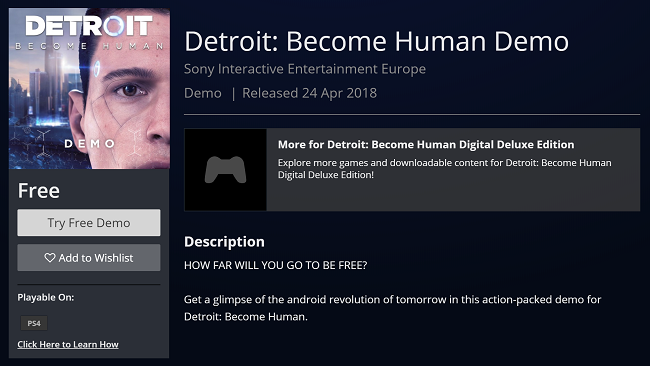
Task: Select the Sony Interactive Entertainment Europe publisher text
Action: (305, 69)
